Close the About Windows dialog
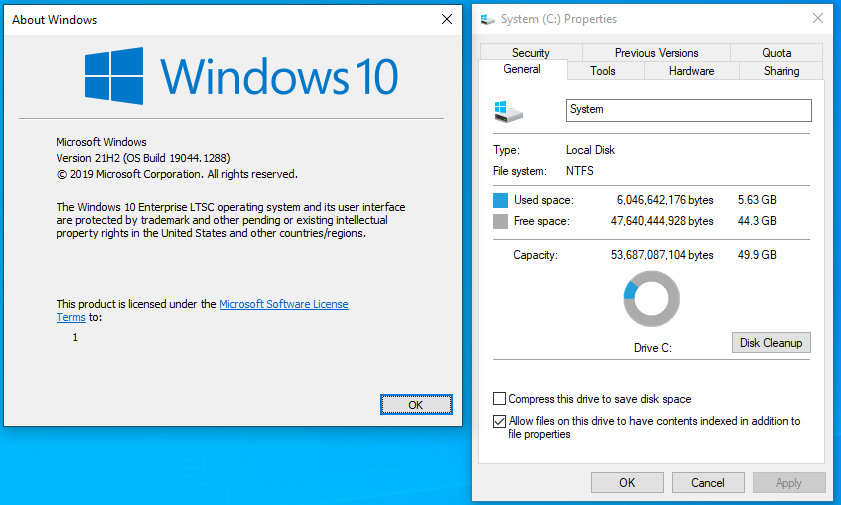This screenshot has height=505, width=841. click(x=447, y=19)
